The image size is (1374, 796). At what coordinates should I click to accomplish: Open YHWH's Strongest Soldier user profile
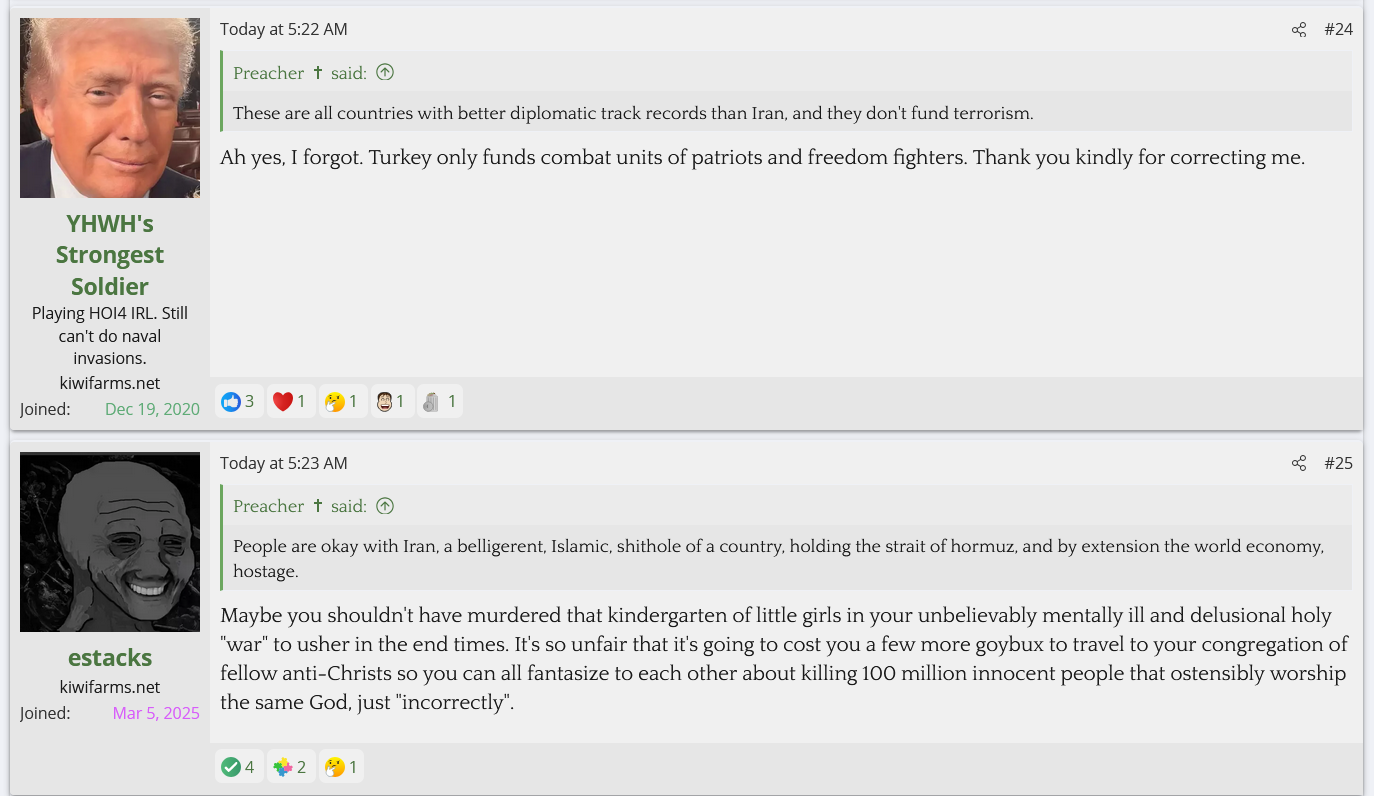click(x=110, y=254)
